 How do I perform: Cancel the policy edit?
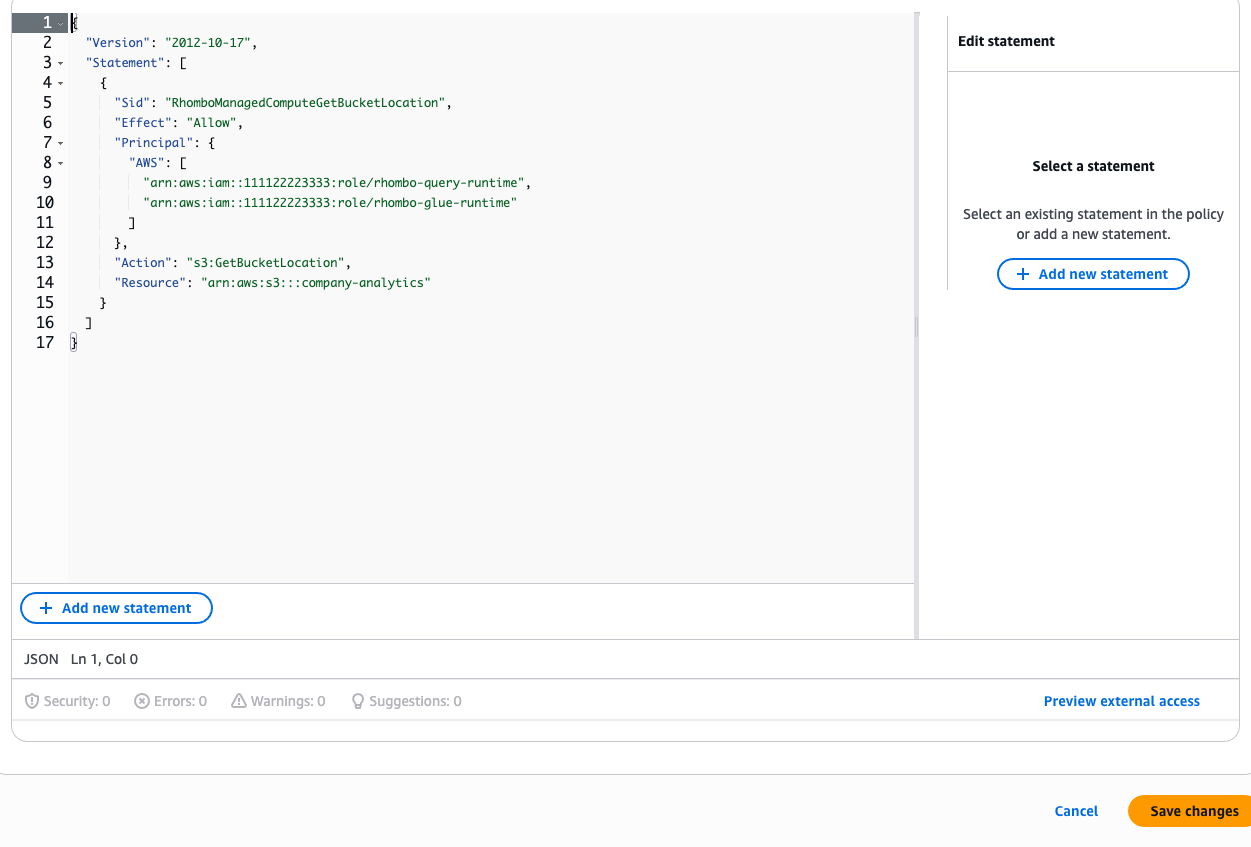[1076, 811]
